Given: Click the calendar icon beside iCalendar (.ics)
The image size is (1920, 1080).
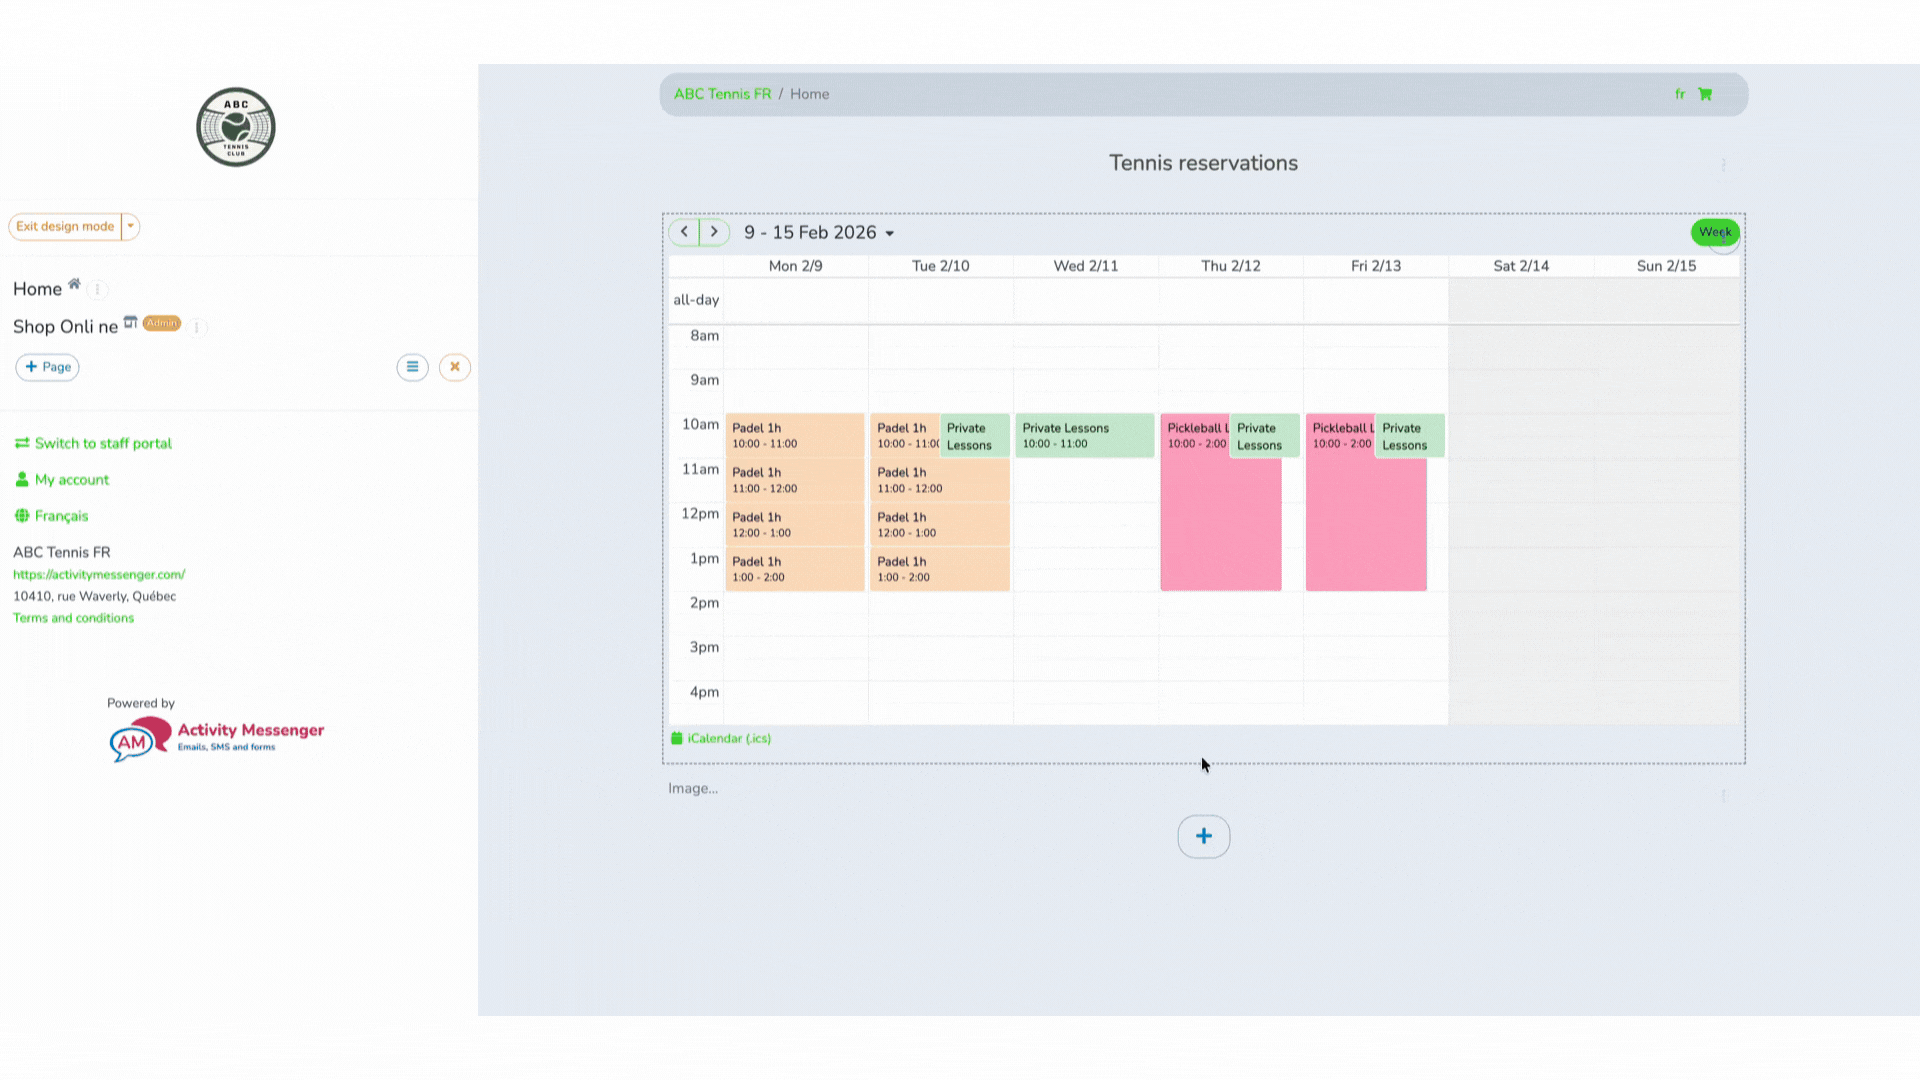Looking at the screenshot, I should pyautogui.click(x=677, y=738).
